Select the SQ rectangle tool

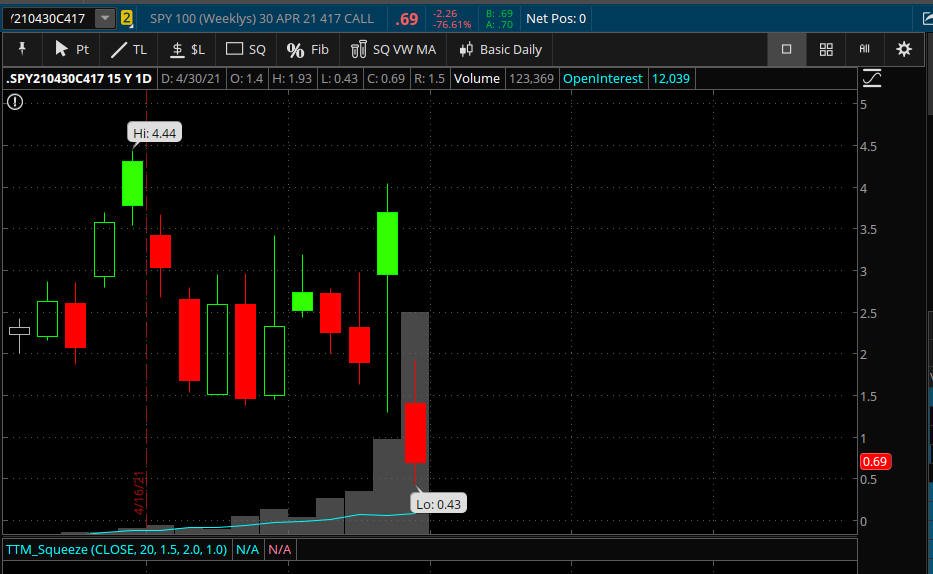[246, 49]
